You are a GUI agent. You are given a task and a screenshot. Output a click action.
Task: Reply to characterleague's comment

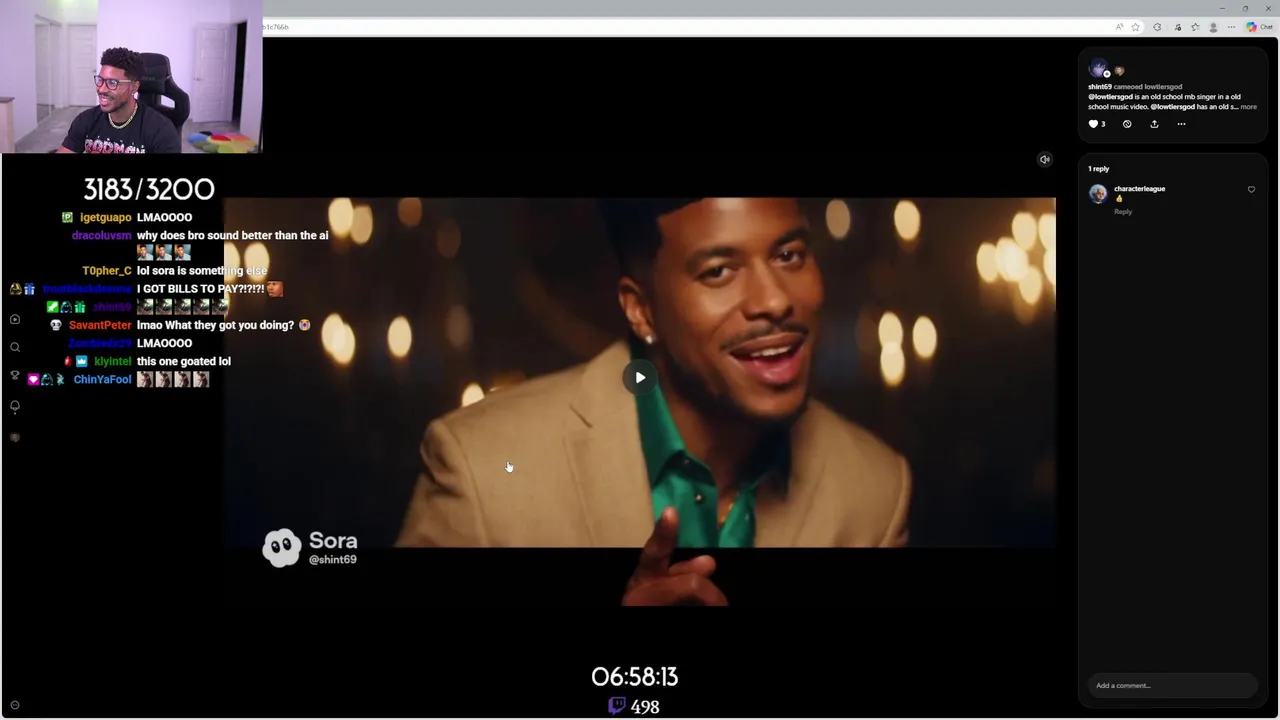click(x=1123, y=212)
